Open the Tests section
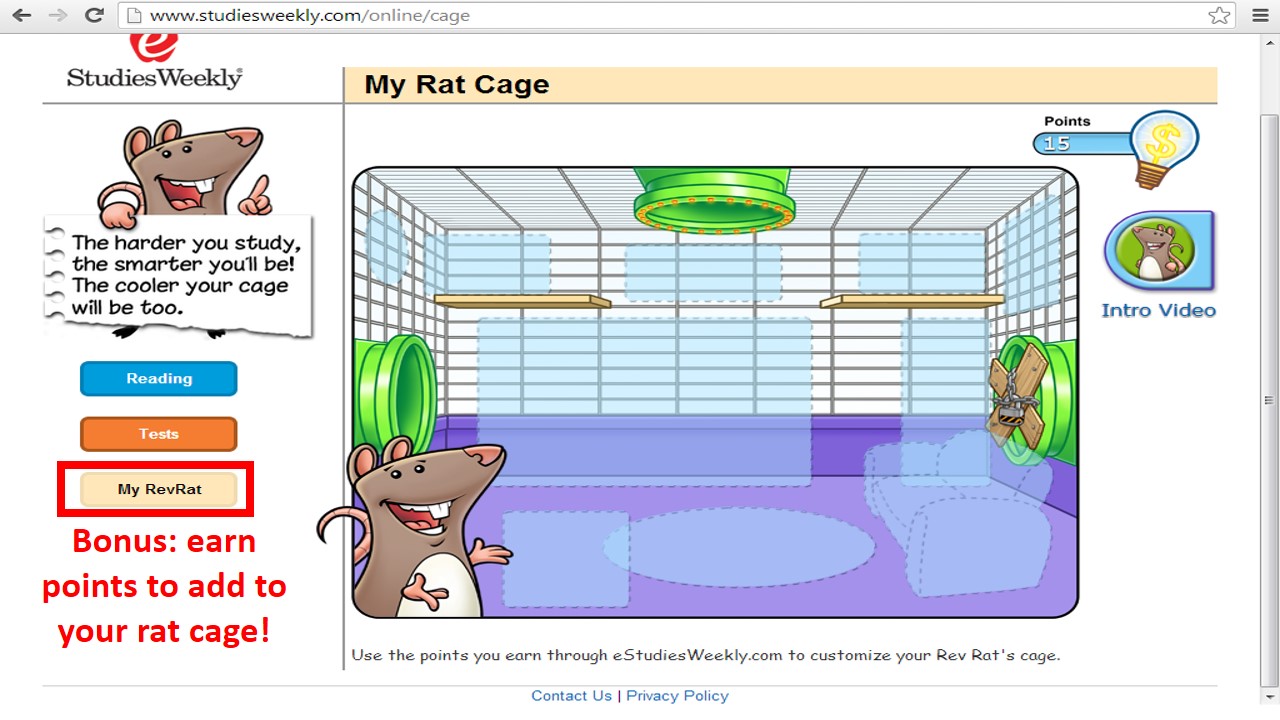This screenshot has width=1280, height=720. (x=159, y=434)
